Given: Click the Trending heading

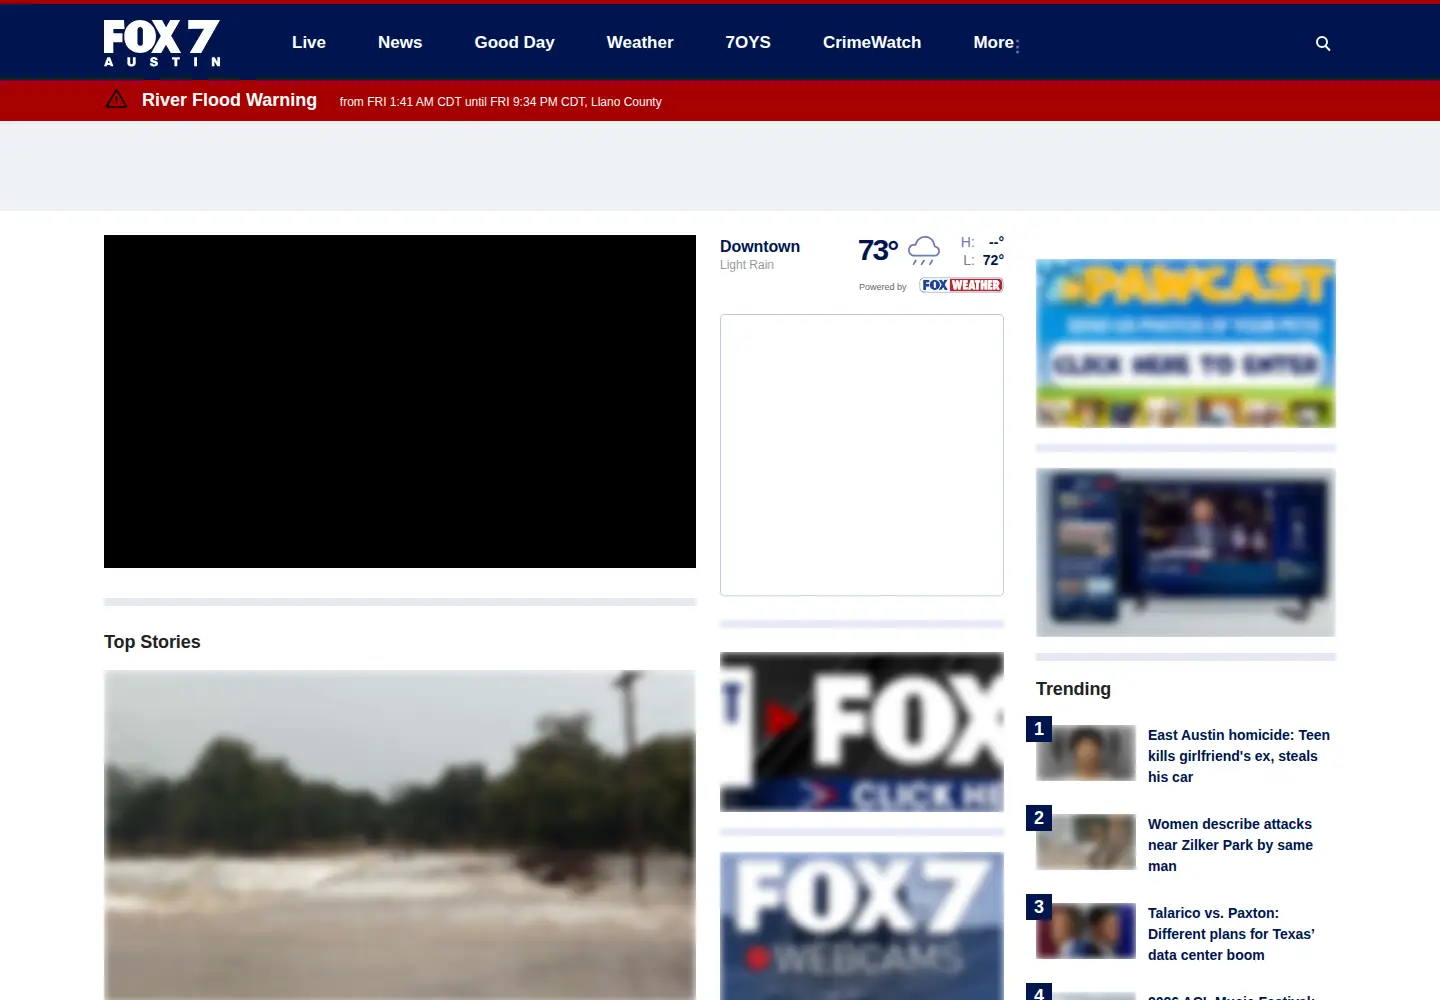Looking at the screenshot, I should (1073, 689).
